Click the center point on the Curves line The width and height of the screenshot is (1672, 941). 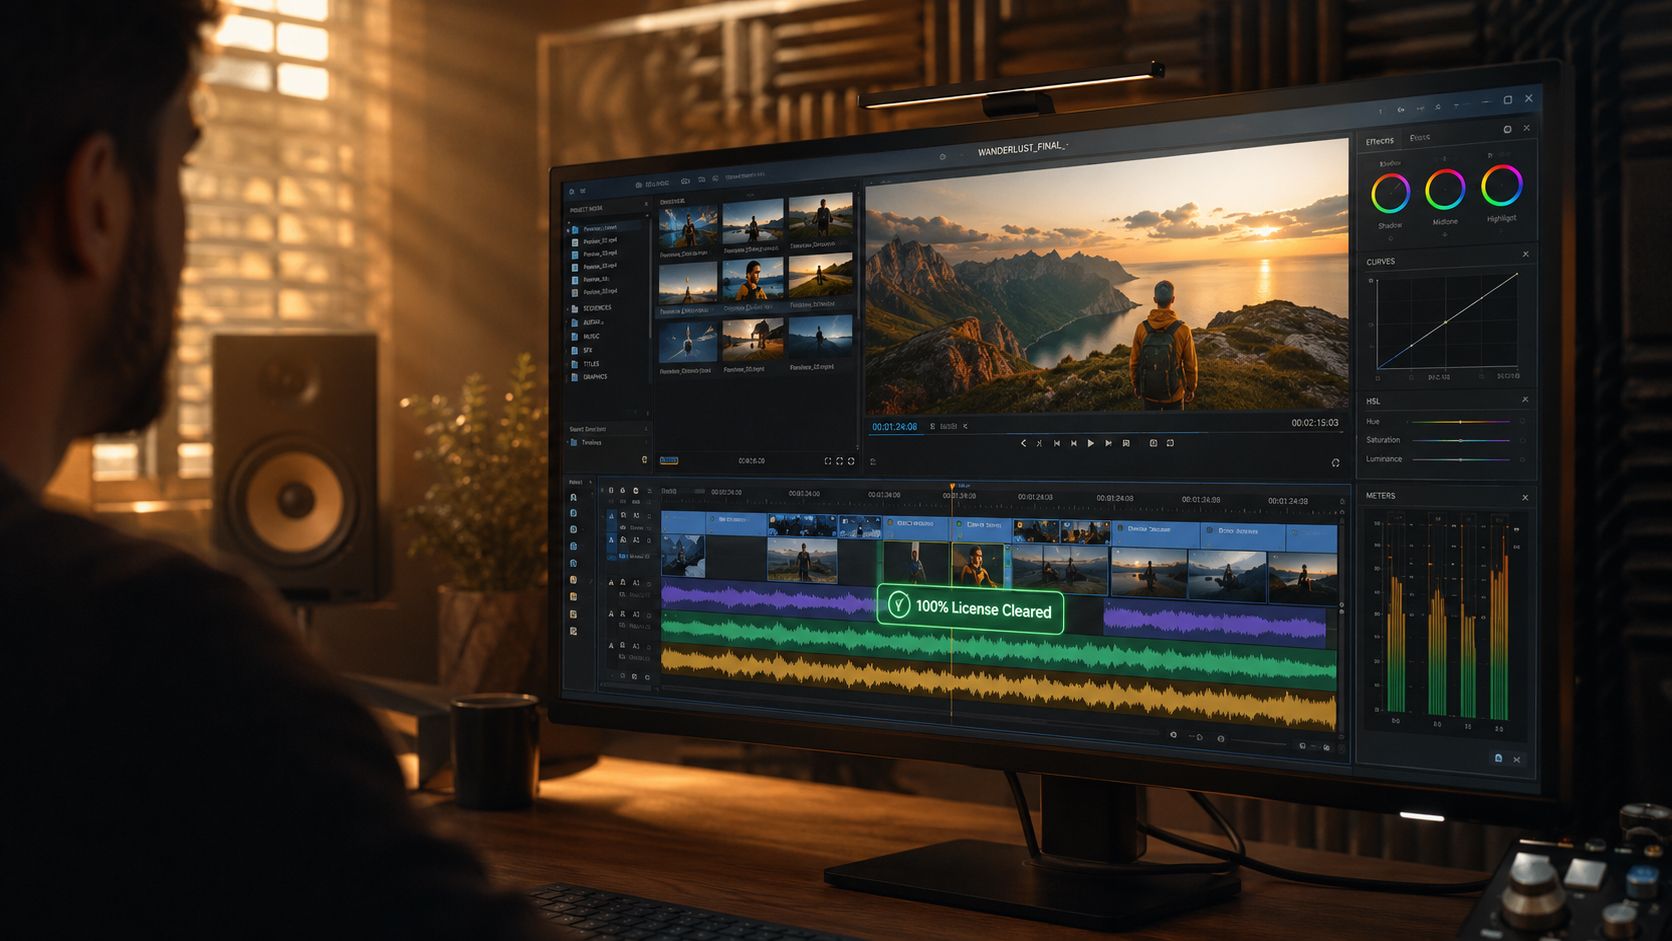click(x=1445, y=322)
